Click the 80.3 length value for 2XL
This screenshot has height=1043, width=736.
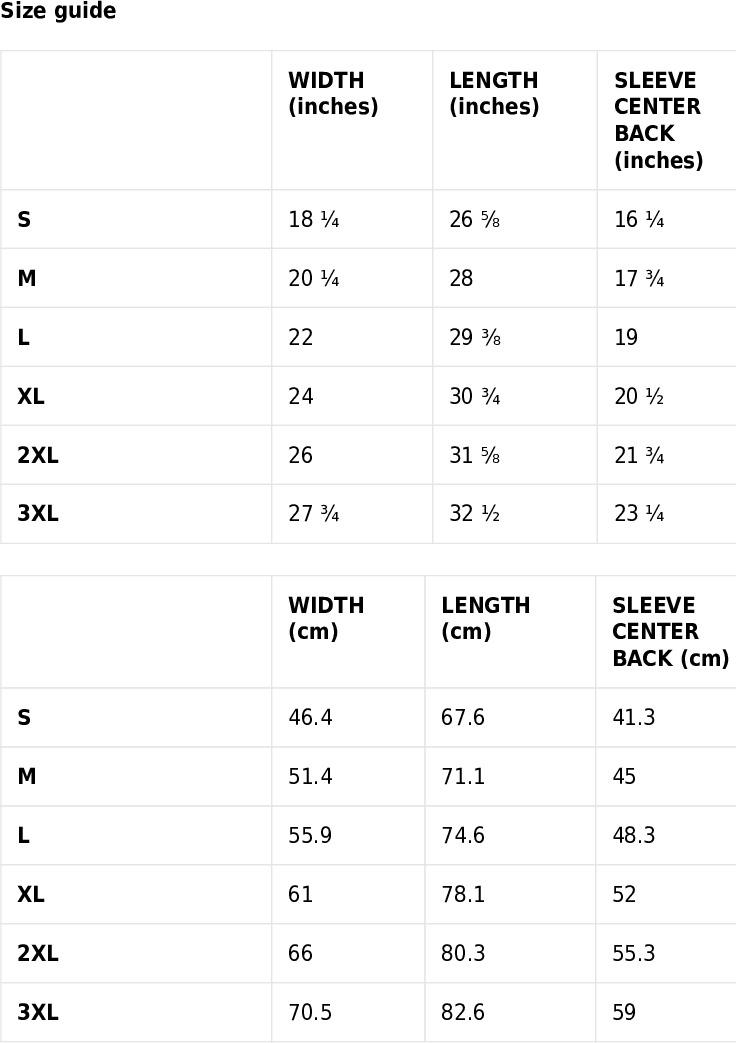(462, 953)
